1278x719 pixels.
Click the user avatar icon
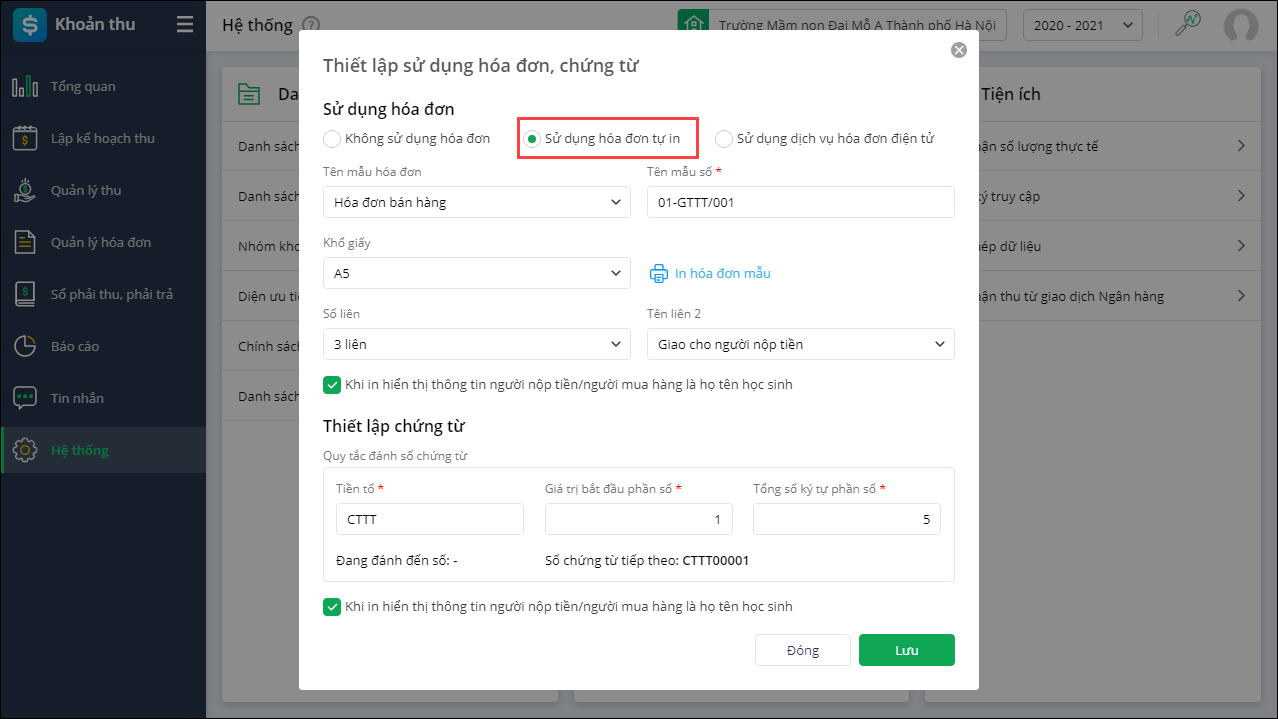click(1241, 25)
